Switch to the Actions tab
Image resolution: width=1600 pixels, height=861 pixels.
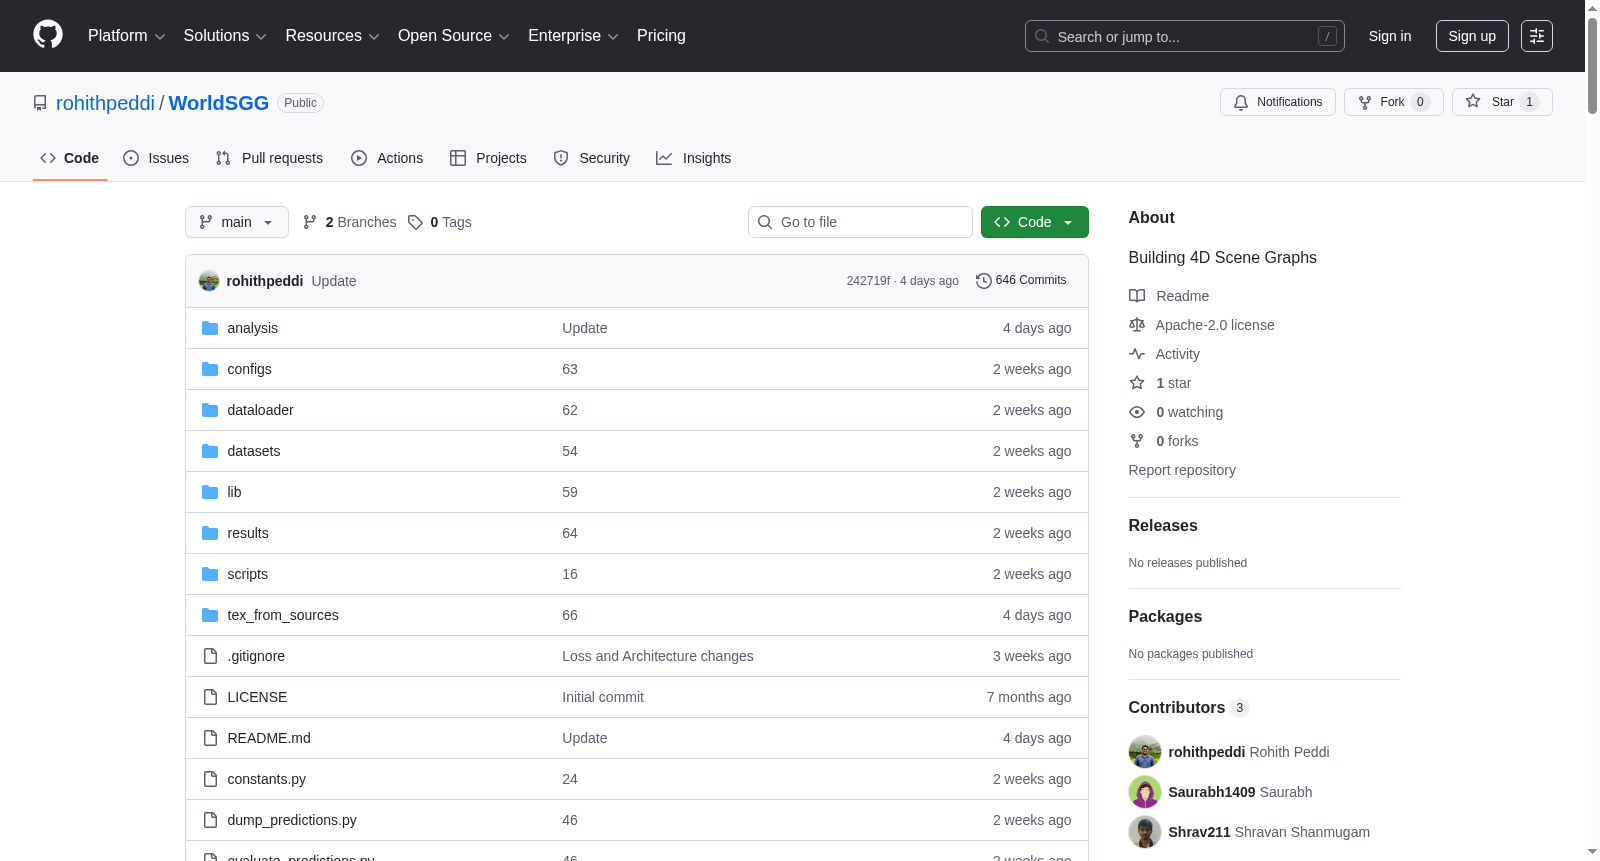387,158
